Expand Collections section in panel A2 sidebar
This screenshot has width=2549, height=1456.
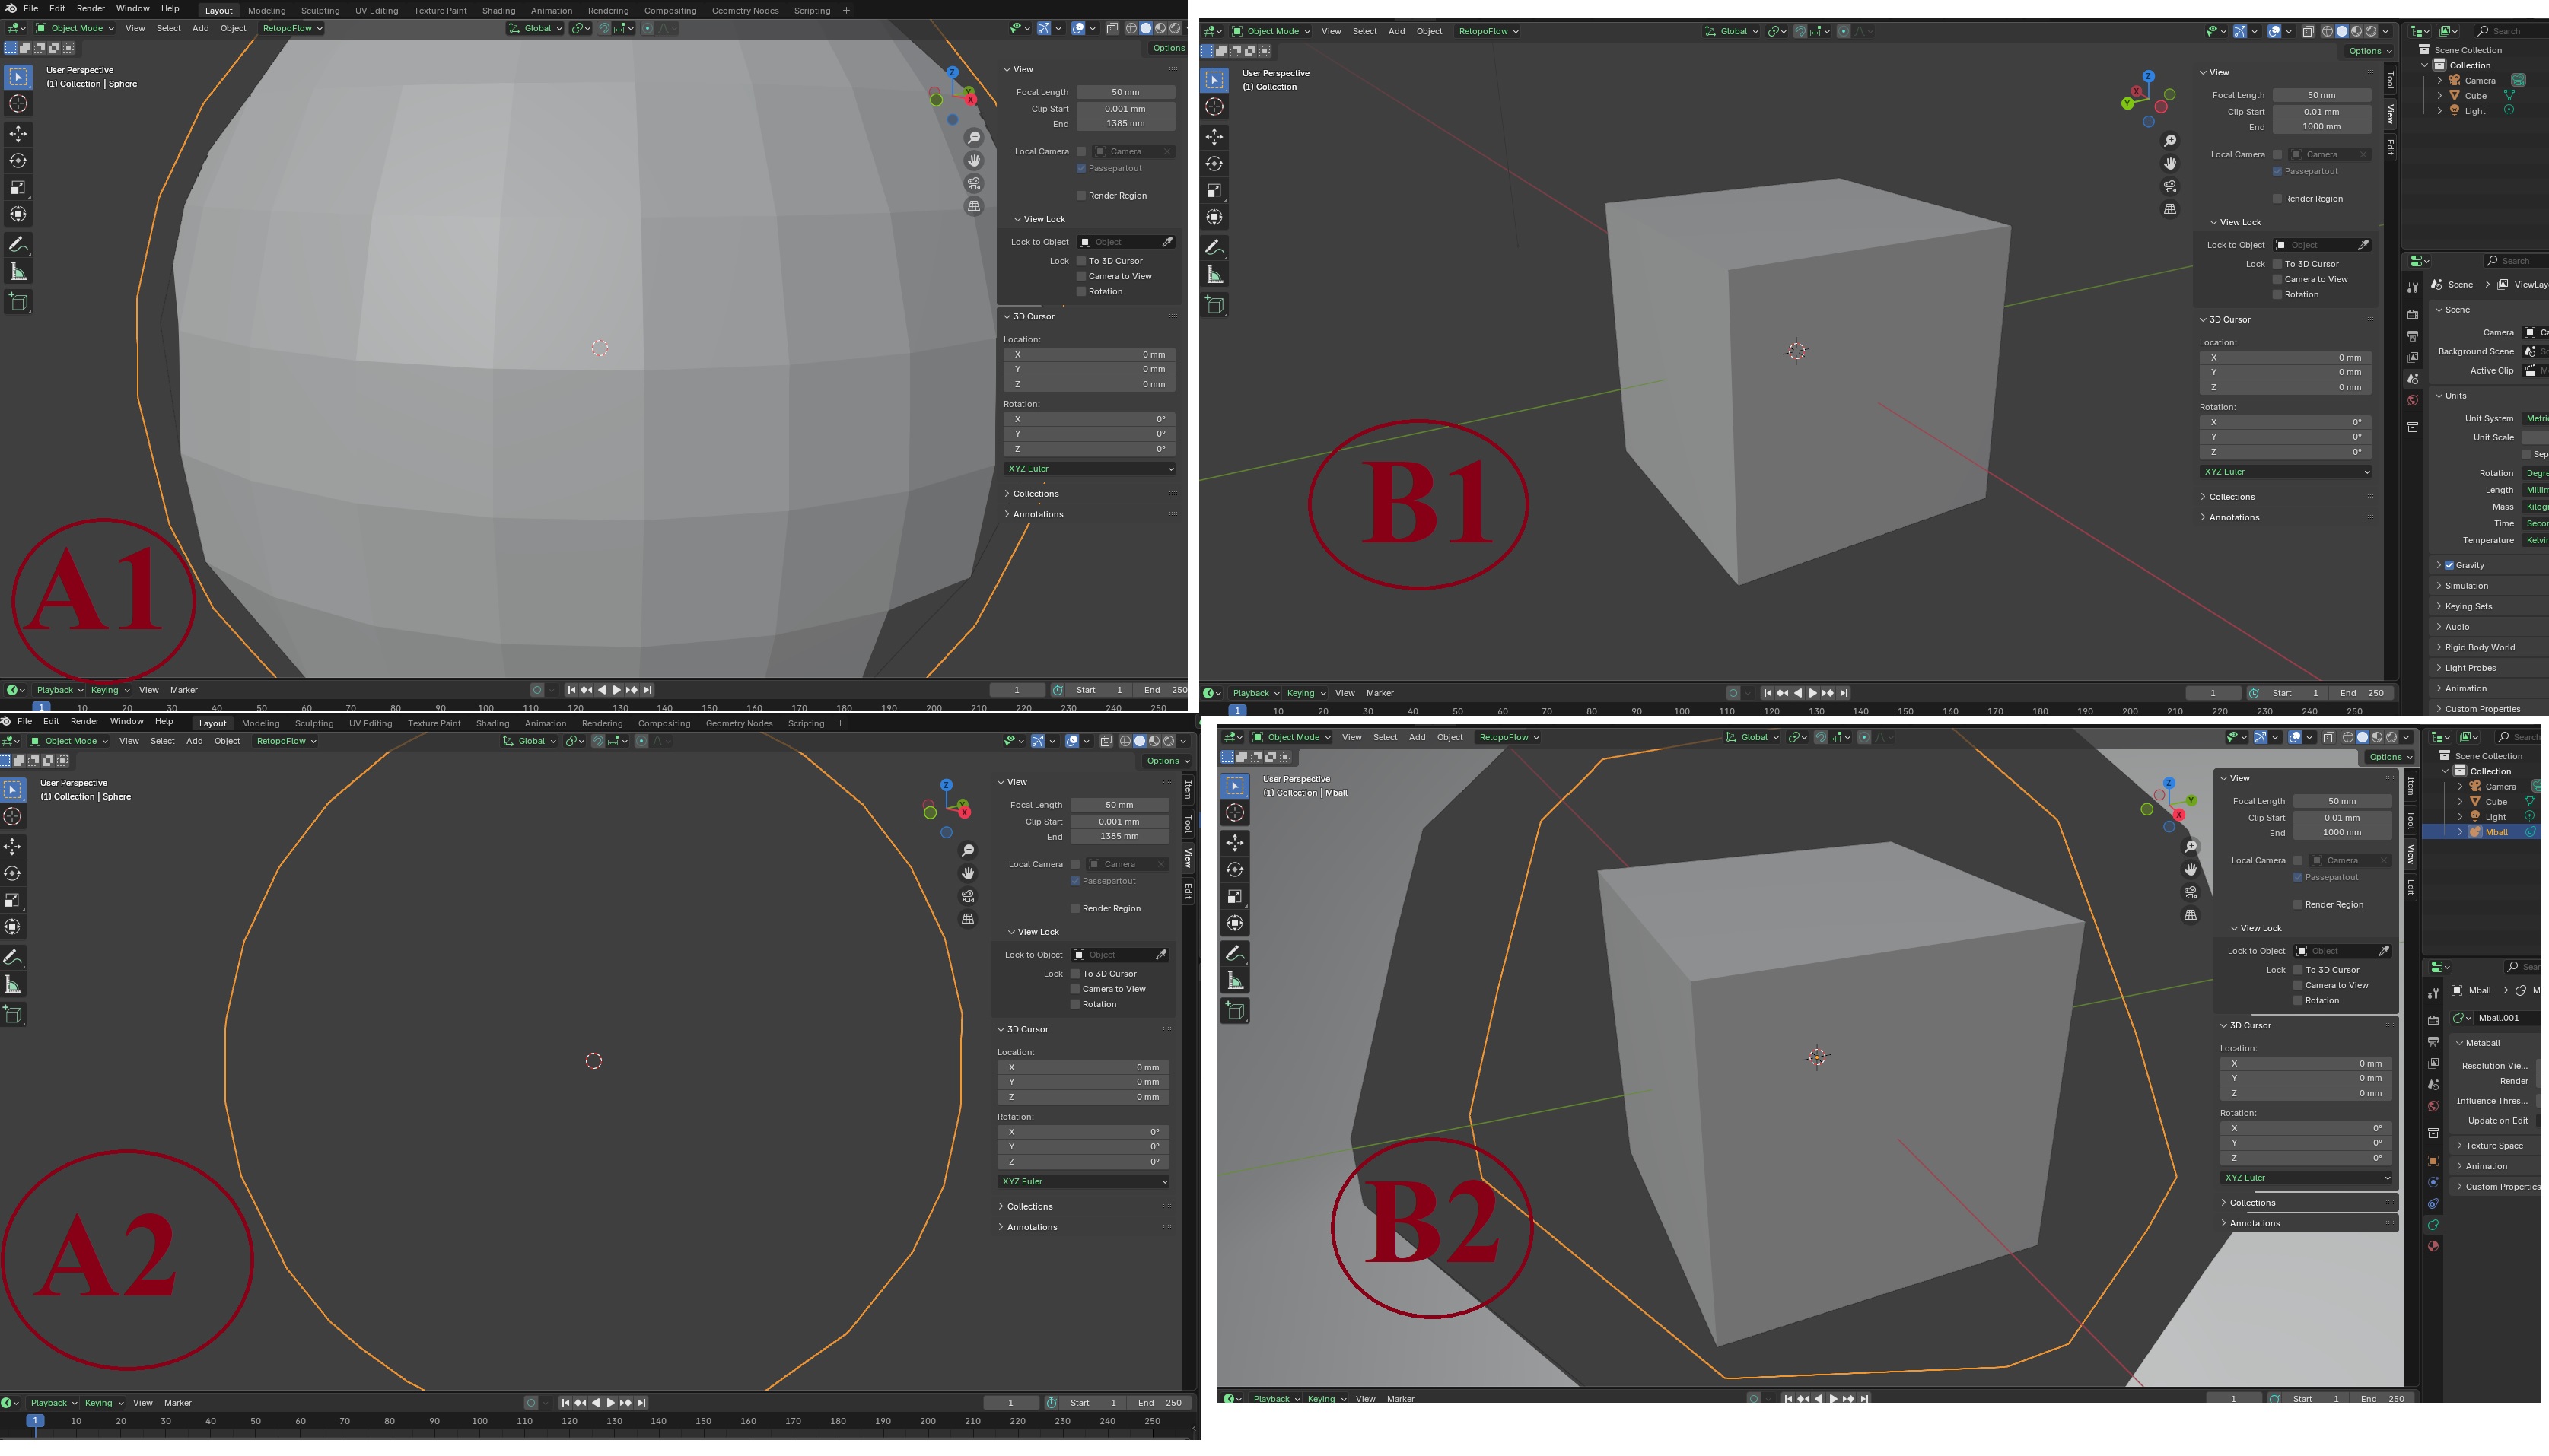pyautogui.click(x=1029, y=1207)
